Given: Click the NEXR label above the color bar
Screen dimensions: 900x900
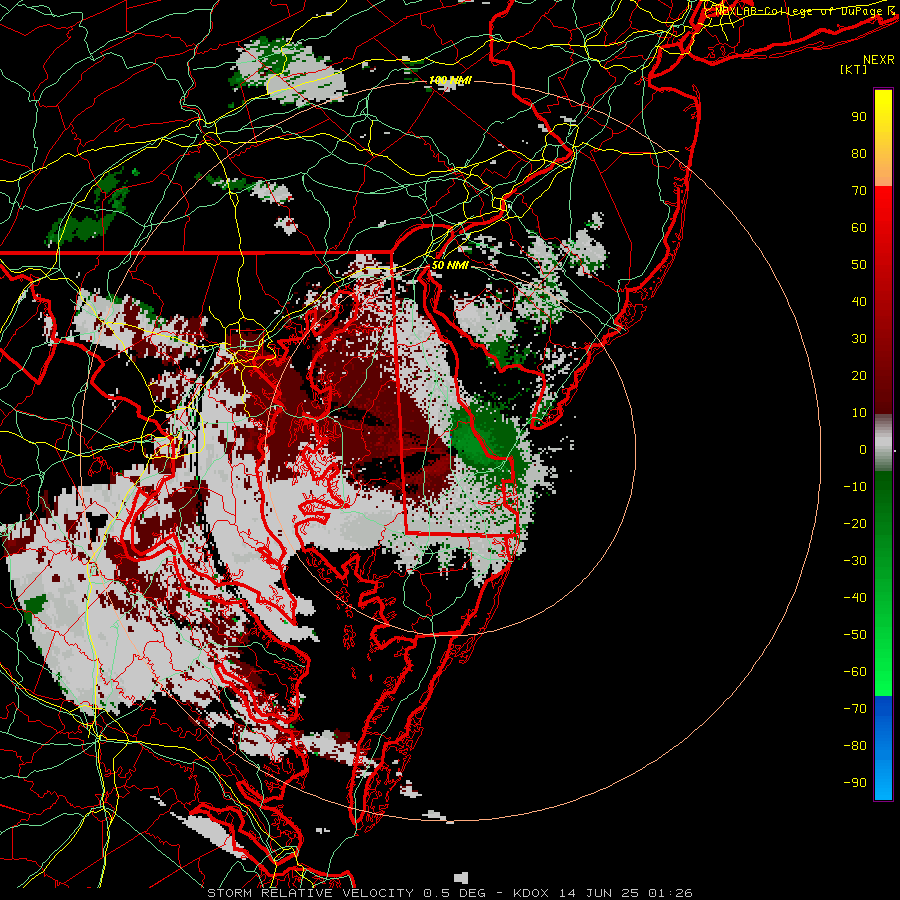Looking at the screenshot, I should coord(879,60).
